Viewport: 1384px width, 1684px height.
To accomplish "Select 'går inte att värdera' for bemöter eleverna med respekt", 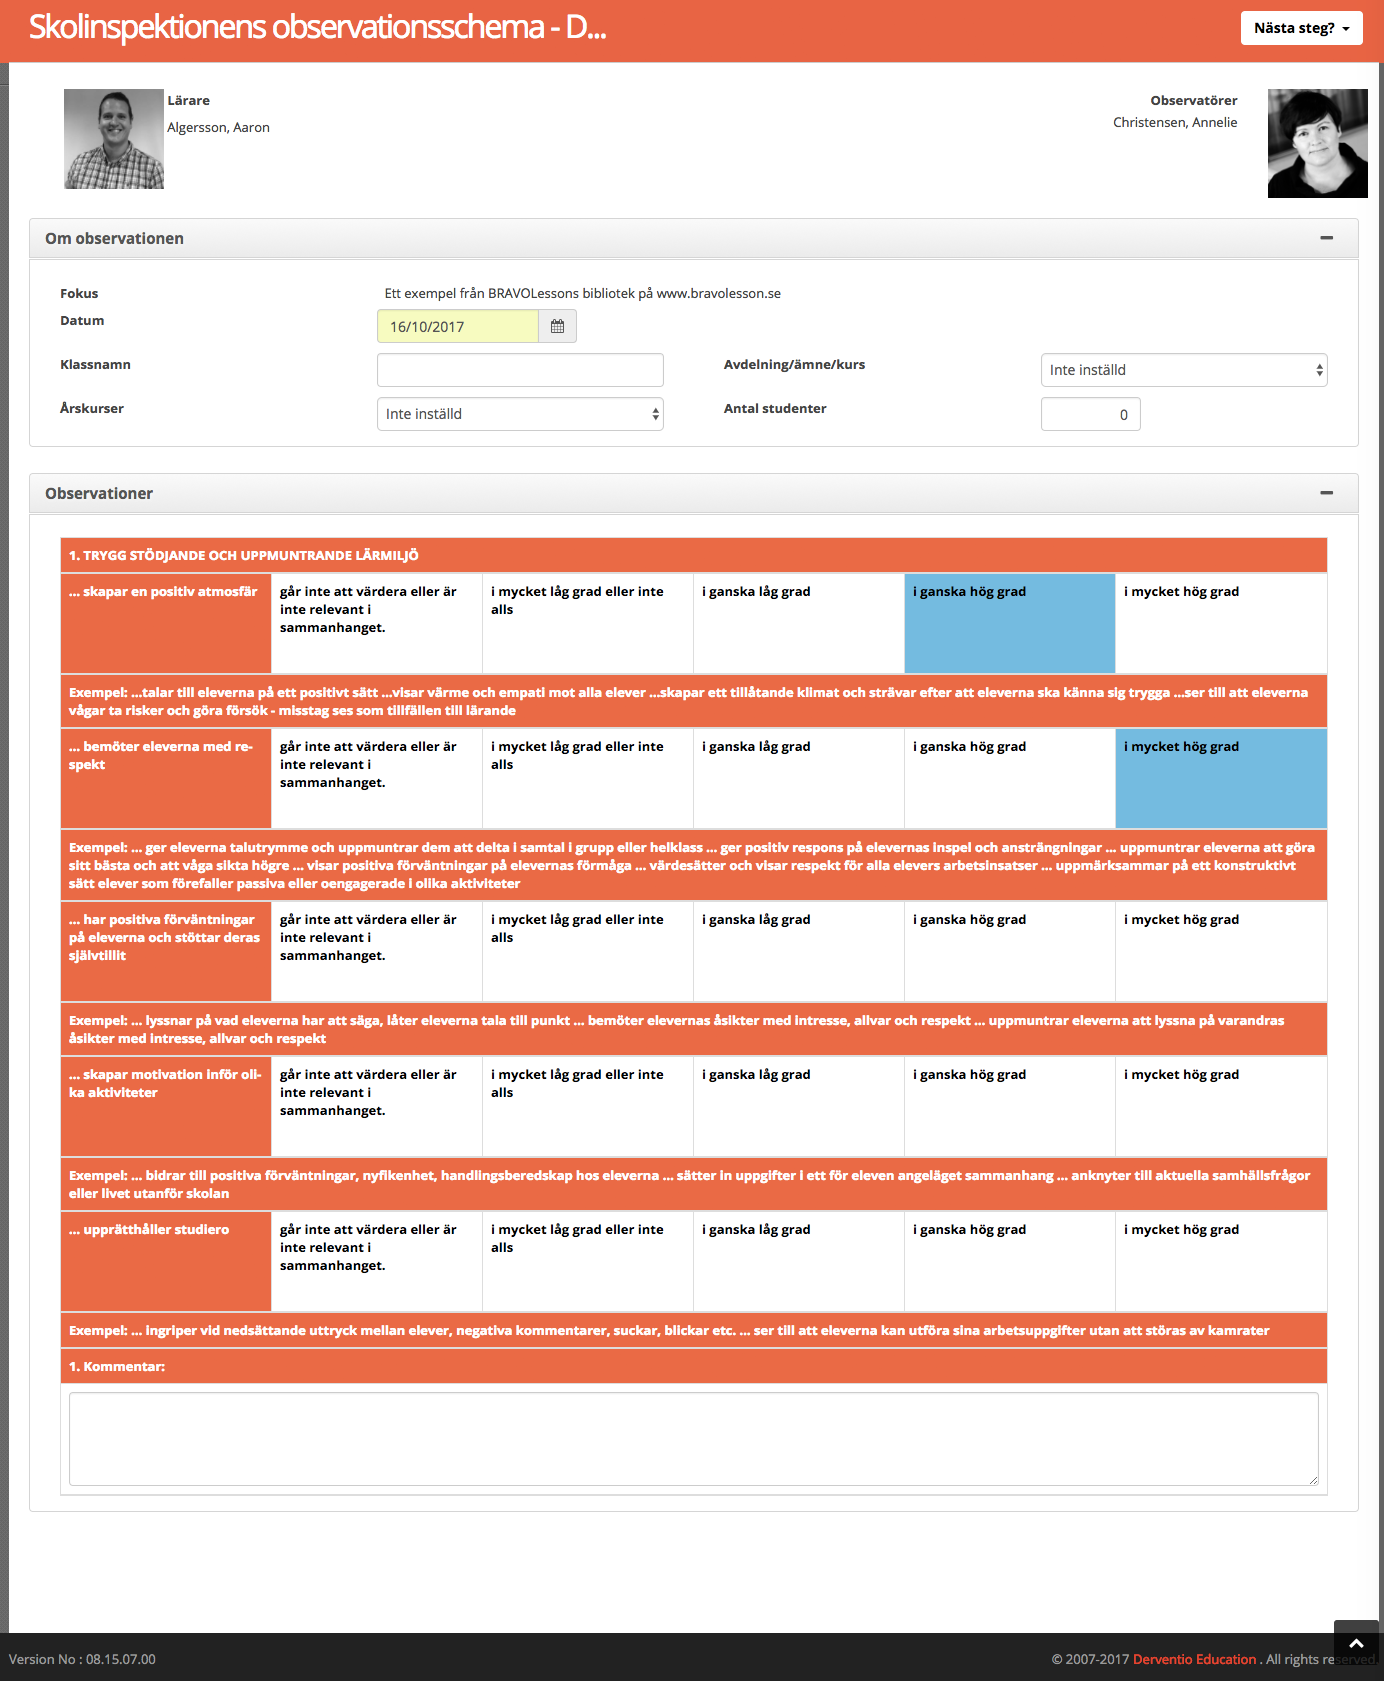I will [x=377, y=778].
